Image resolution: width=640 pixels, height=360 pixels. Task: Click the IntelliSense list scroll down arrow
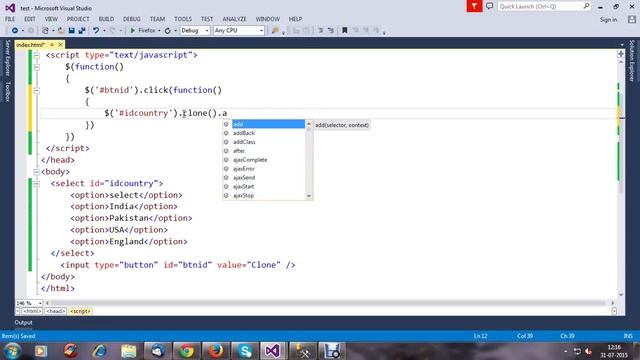pyautogui.click(x=309, y=196)
